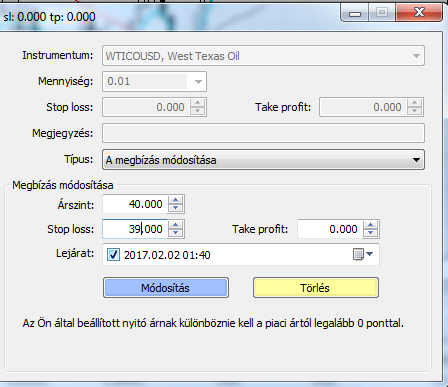The width and height of the screenshot is (448, 387).
Task: Click the Megbízás módosítása group label
Action: pyautogui.click(x=63, y=185)
